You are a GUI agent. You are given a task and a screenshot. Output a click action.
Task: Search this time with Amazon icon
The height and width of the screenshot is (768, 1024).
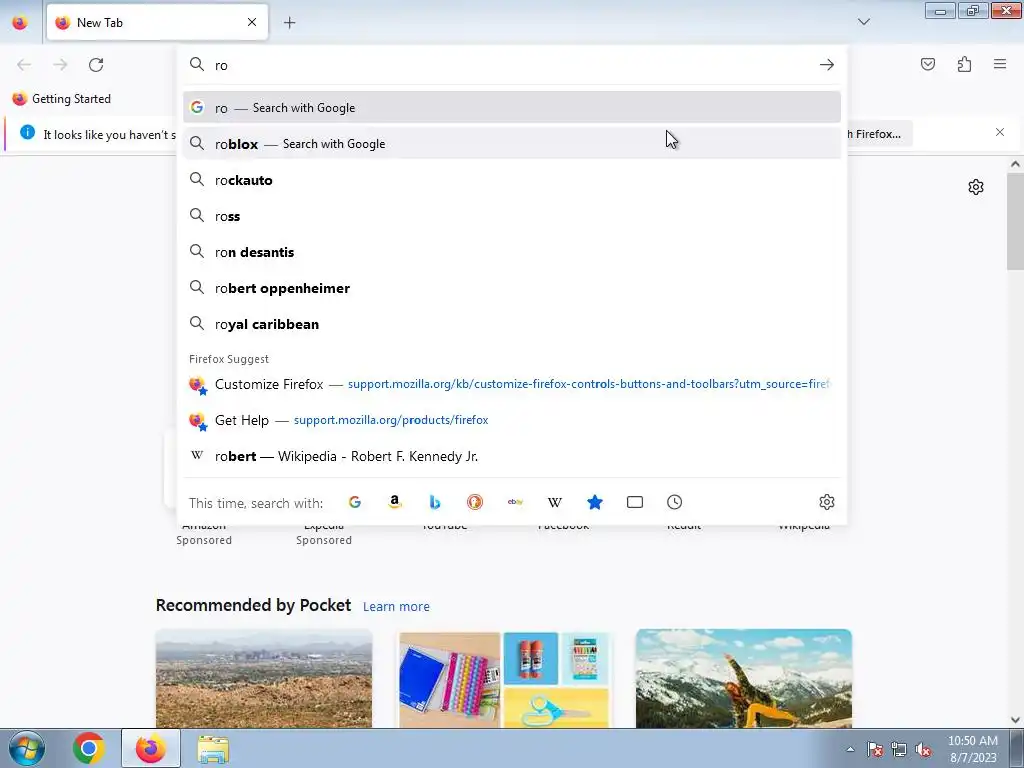pos(394,502)
